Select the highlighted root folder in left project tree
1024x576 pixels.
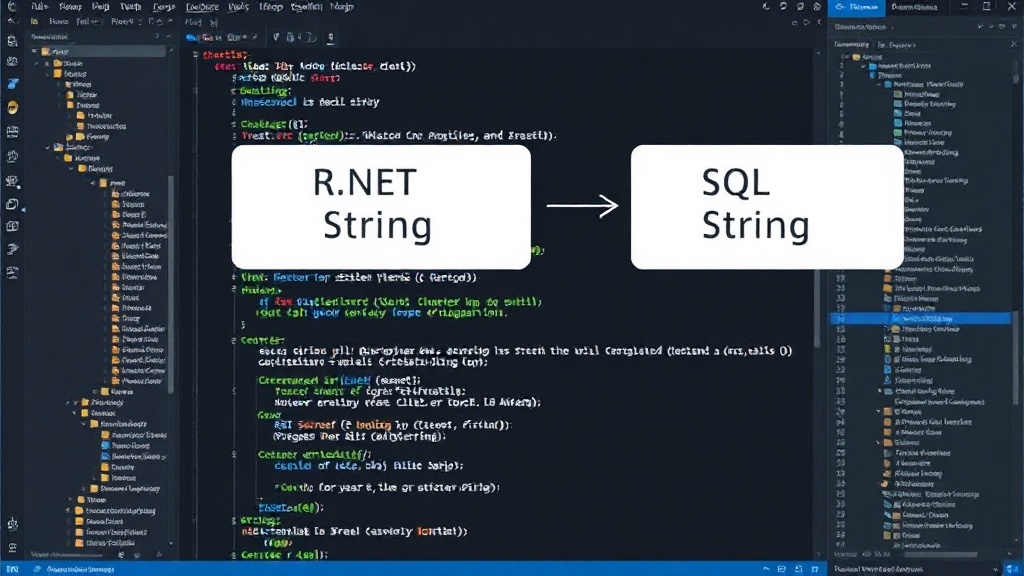click(99, 51)
